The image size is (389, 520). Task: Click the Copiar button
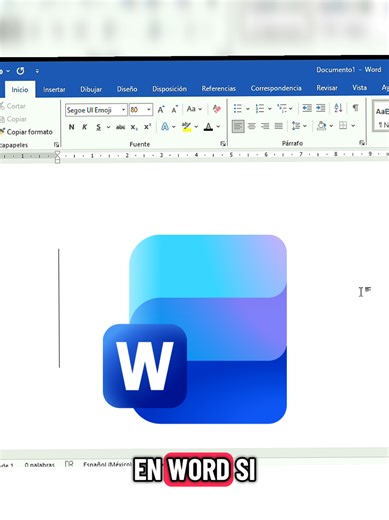(x=14, y=119)
